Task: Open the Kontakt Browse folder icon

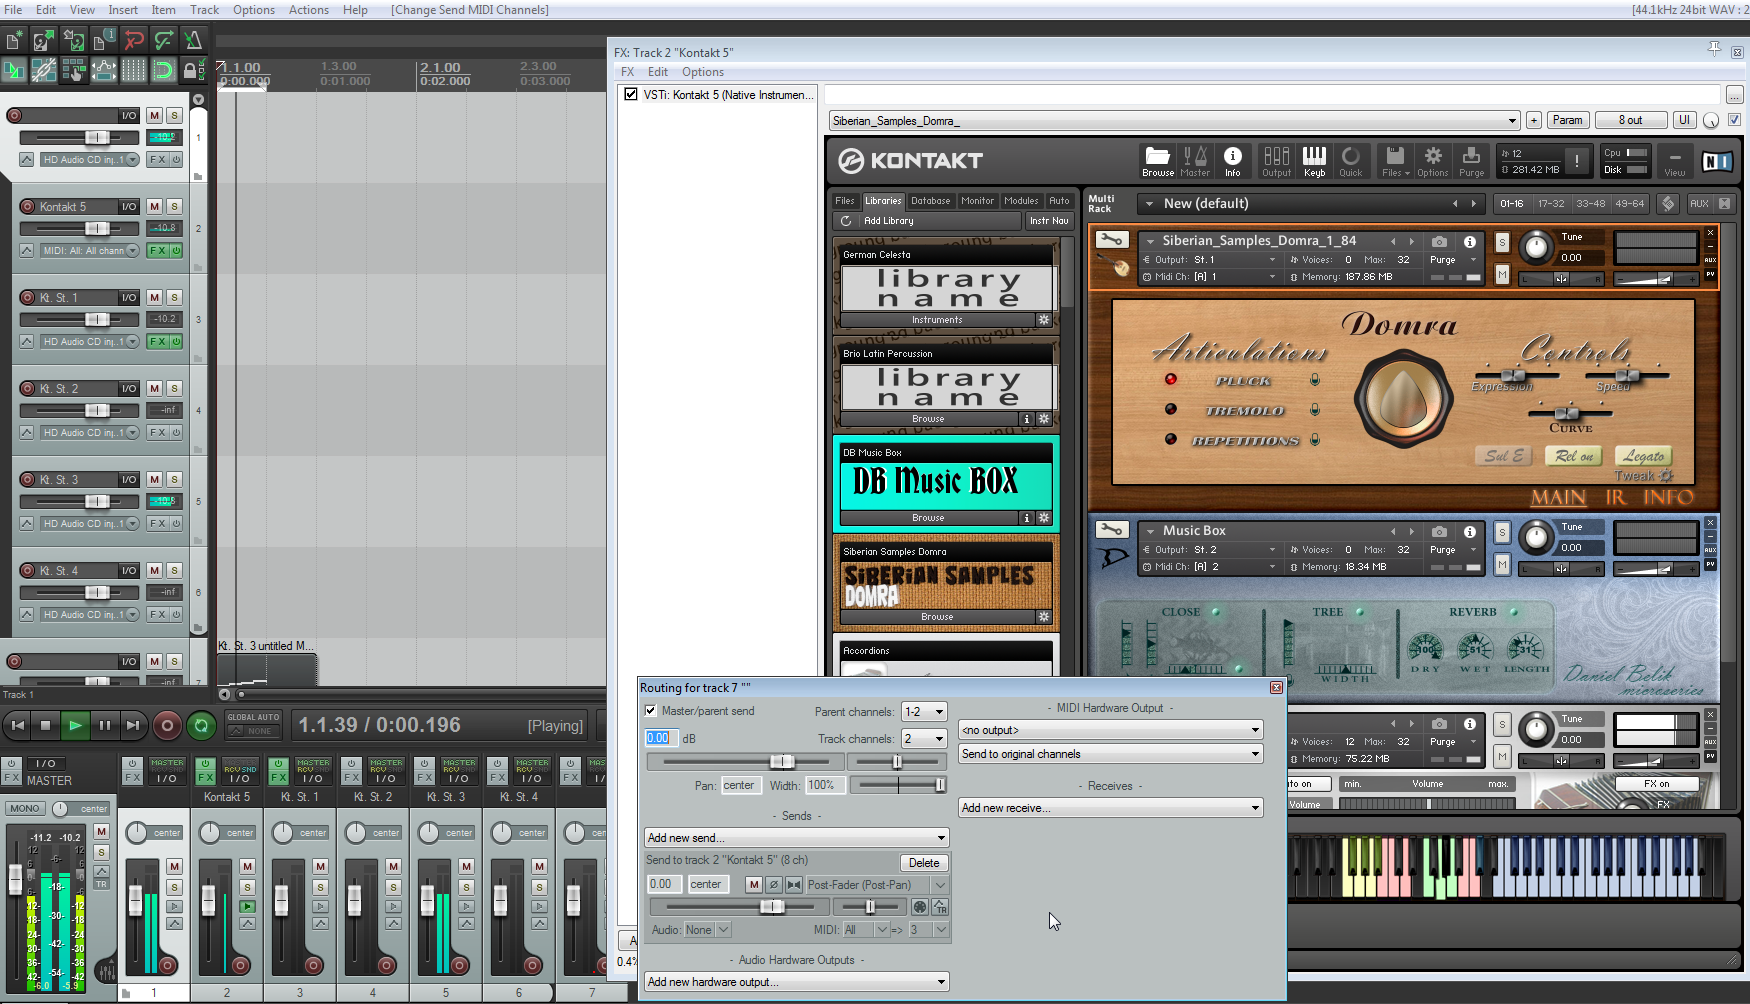Action: point(1158,160)
